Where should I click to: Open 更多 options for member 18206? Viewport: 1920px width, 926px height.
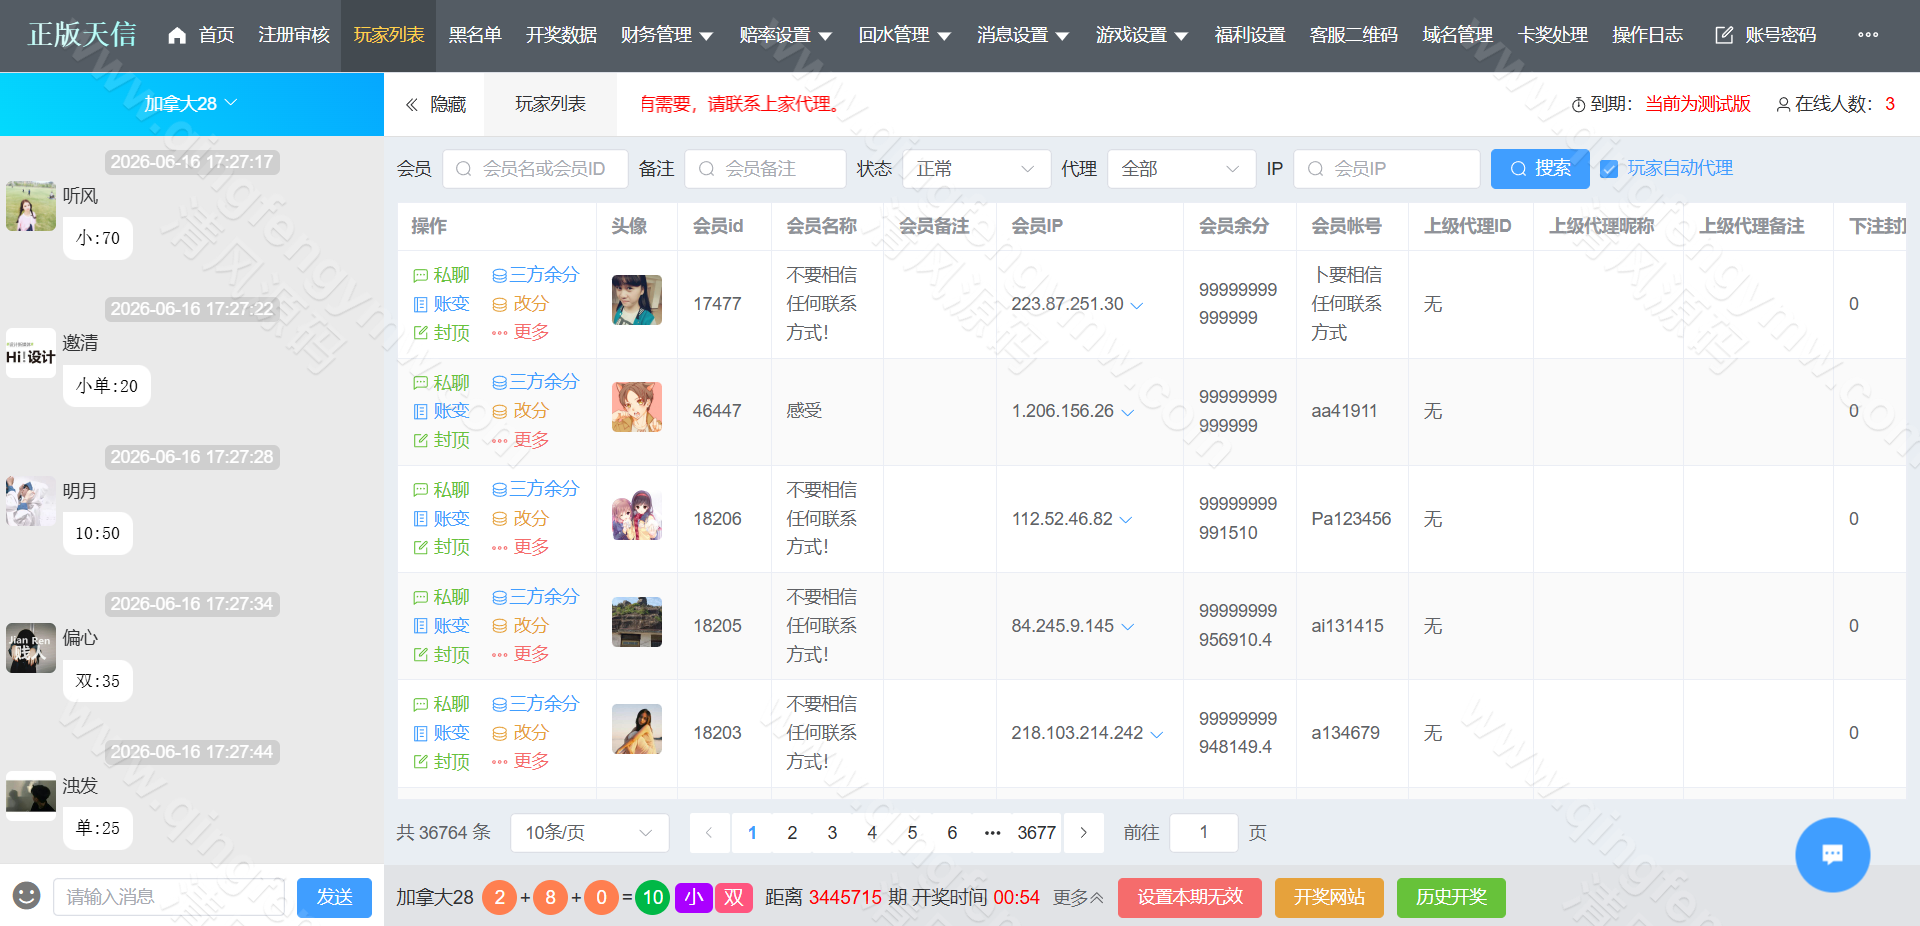click(x=520, y=547)
